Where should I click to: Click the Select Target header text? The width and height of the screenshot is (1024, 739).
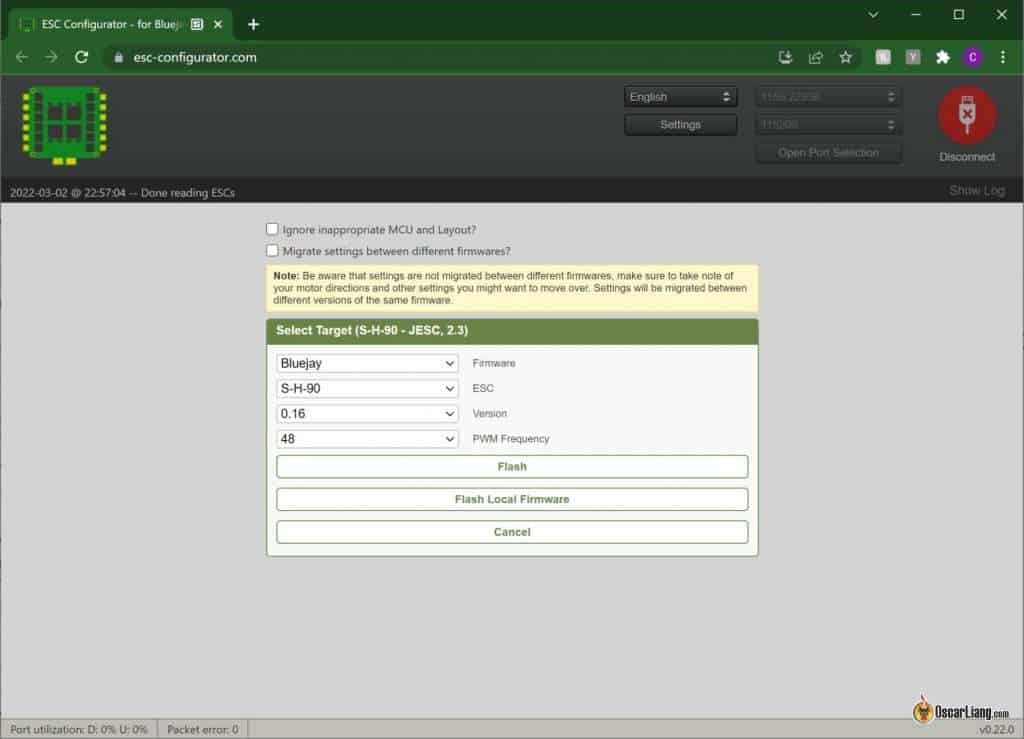pyautogui.click(x=372, y=330)
